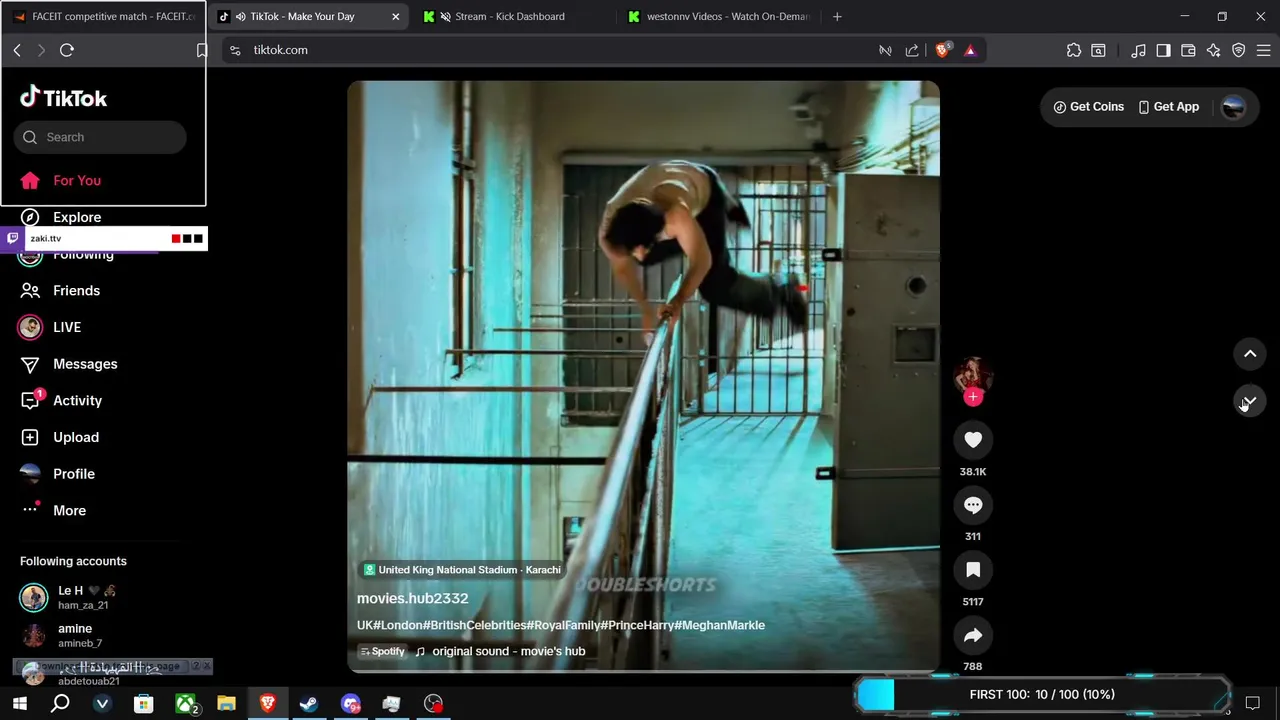
Task: Open File Explorer from taskbar
Action: tap(227, 703)
